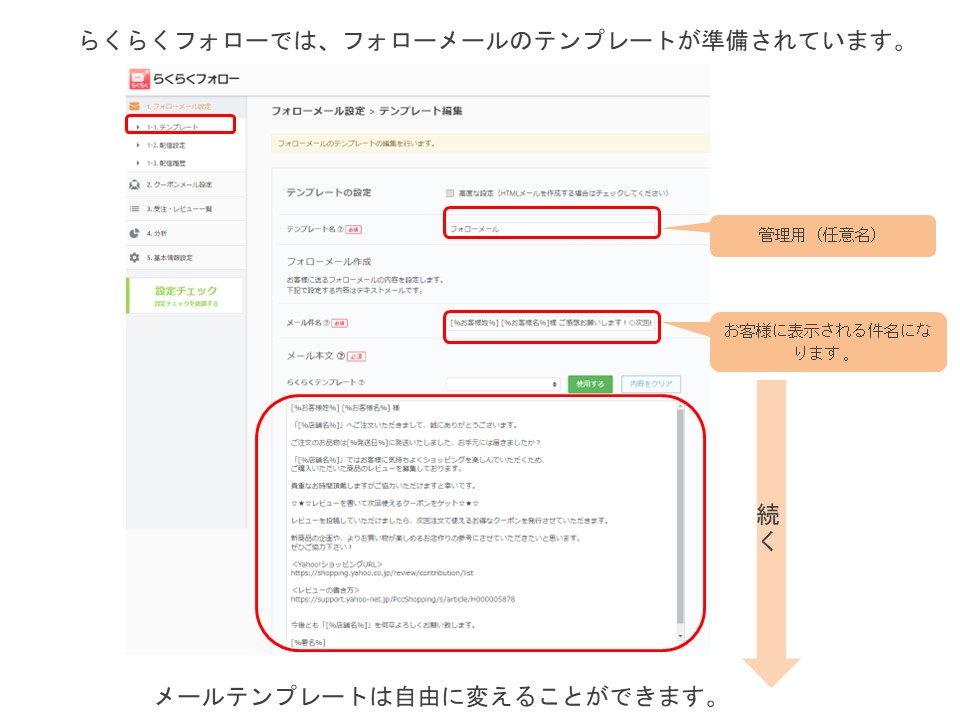This screenshot has width=960, height=720.
Task: Click the テンプレート名 input field
Action: click(552, 228)
